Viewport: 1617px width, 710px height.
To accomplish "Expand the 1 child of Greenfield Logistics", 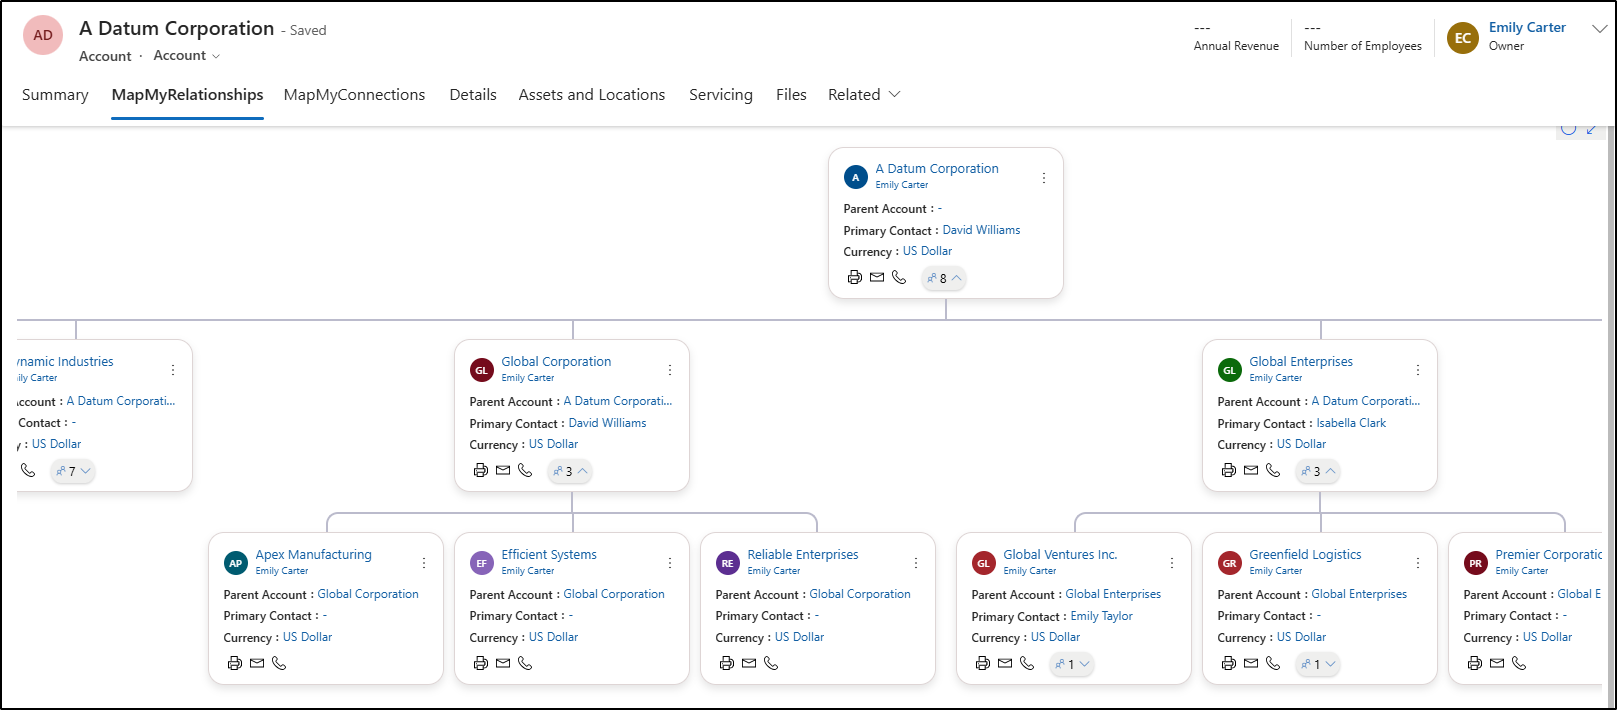I will point(1318,664).
